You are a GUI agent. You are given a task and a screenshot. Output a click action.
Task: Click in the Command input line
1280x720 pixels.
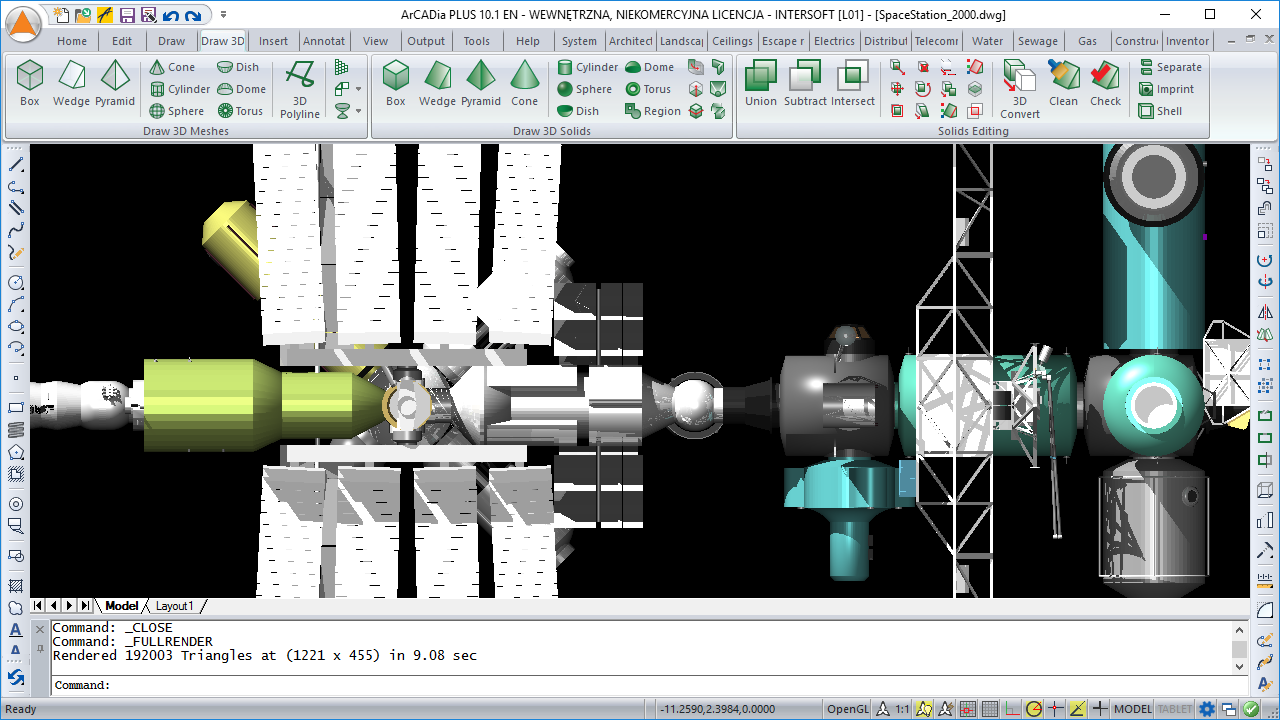(x=600, y=685)
